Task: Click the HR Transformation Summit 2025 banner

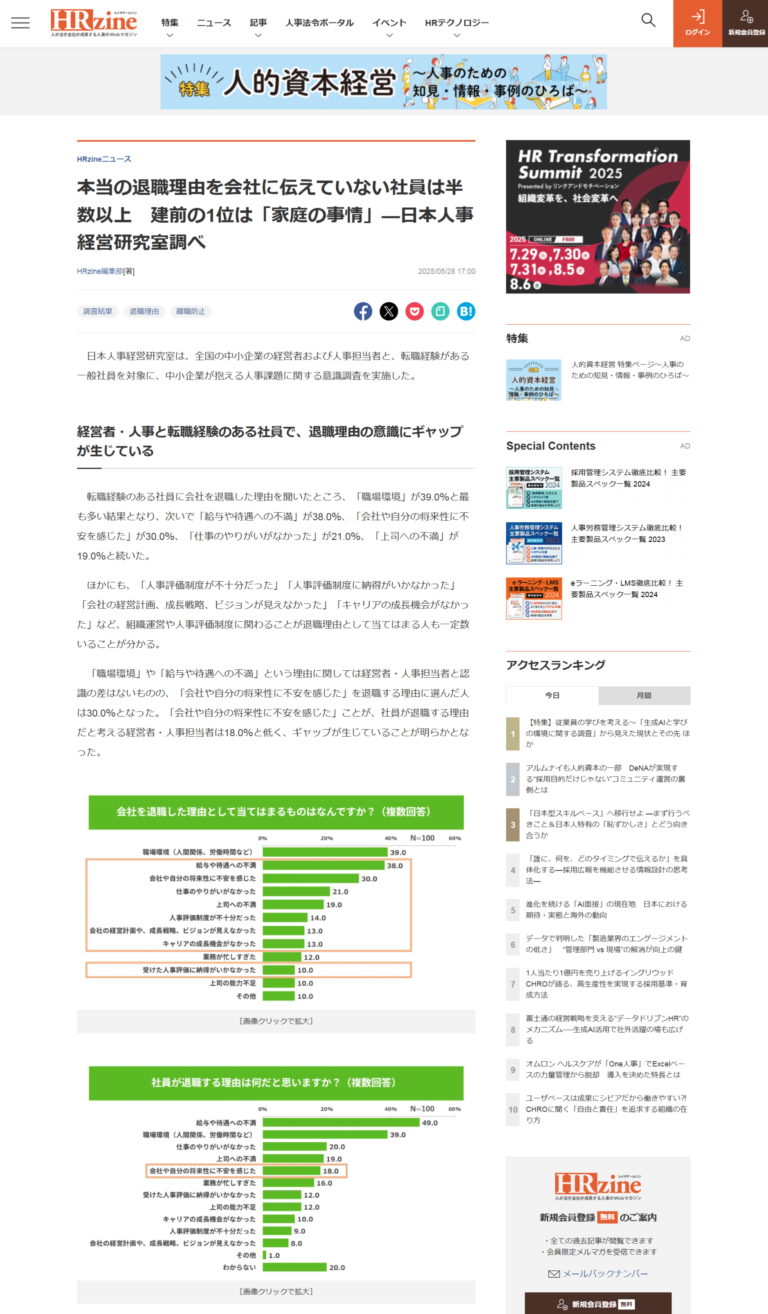Action: point(597,216)
